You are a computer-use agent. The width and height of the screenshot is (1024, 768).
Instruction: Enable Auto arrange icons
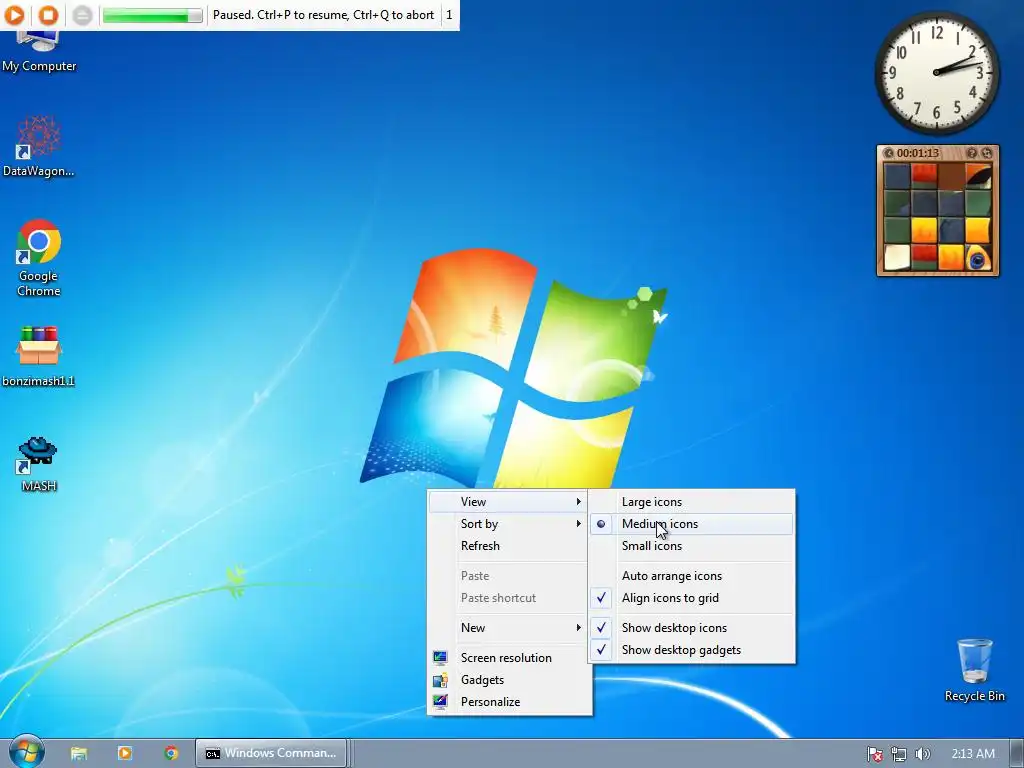coord(692,576)
